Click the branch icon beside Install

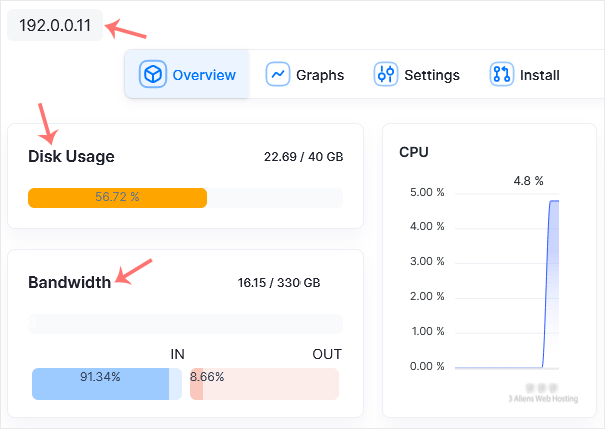pos(501,75)
